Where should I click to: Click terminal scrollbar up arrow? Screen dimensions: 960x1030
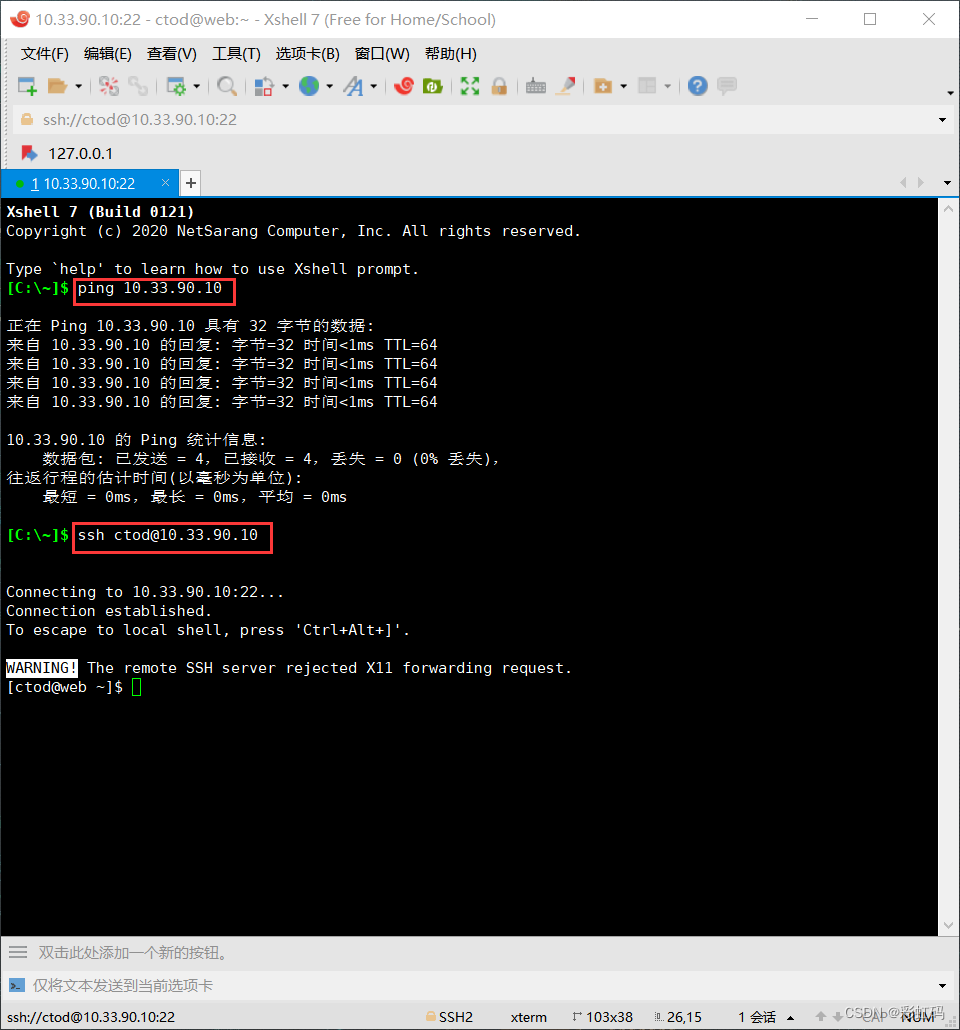coord(948,210)
